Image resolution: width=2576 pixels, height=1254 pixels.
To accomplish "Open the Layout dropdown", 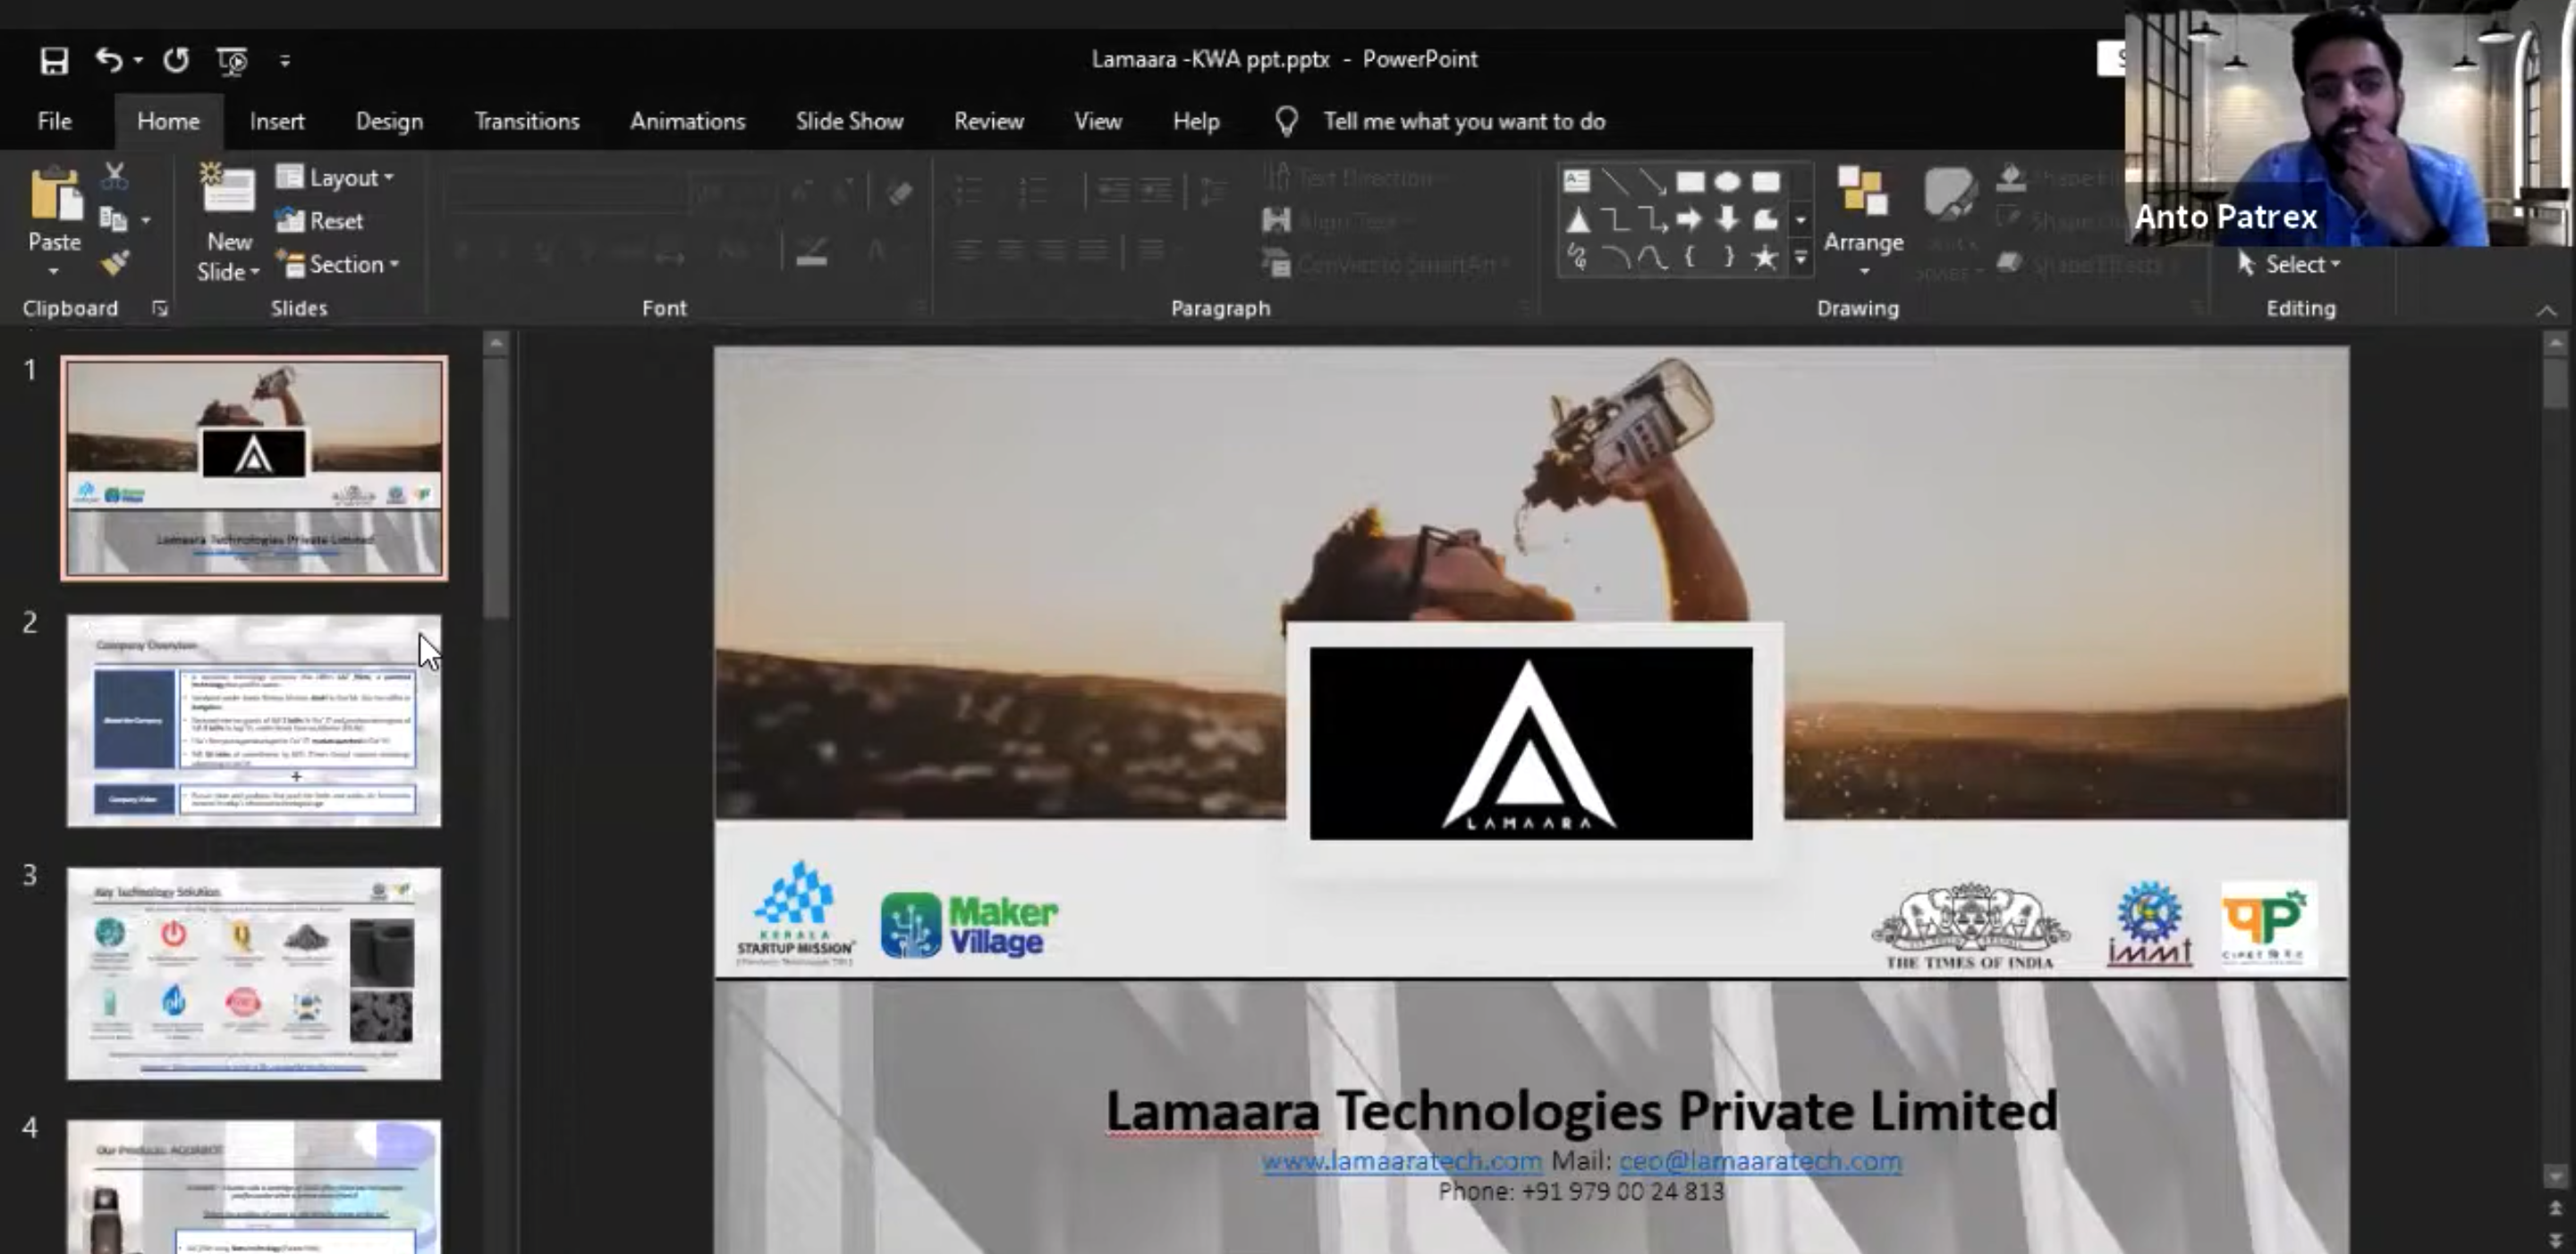I will 335,178.
